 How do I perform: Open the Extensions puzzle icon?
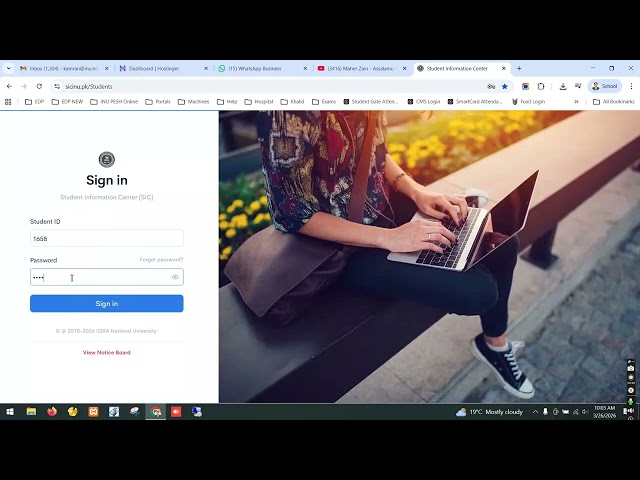(541, 87)
